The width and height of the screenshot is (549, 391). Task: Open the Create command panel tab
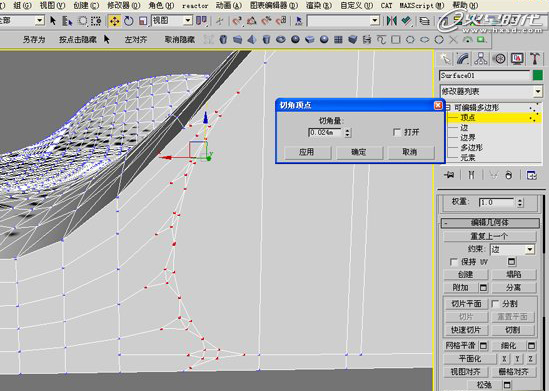tap(445, 58)
